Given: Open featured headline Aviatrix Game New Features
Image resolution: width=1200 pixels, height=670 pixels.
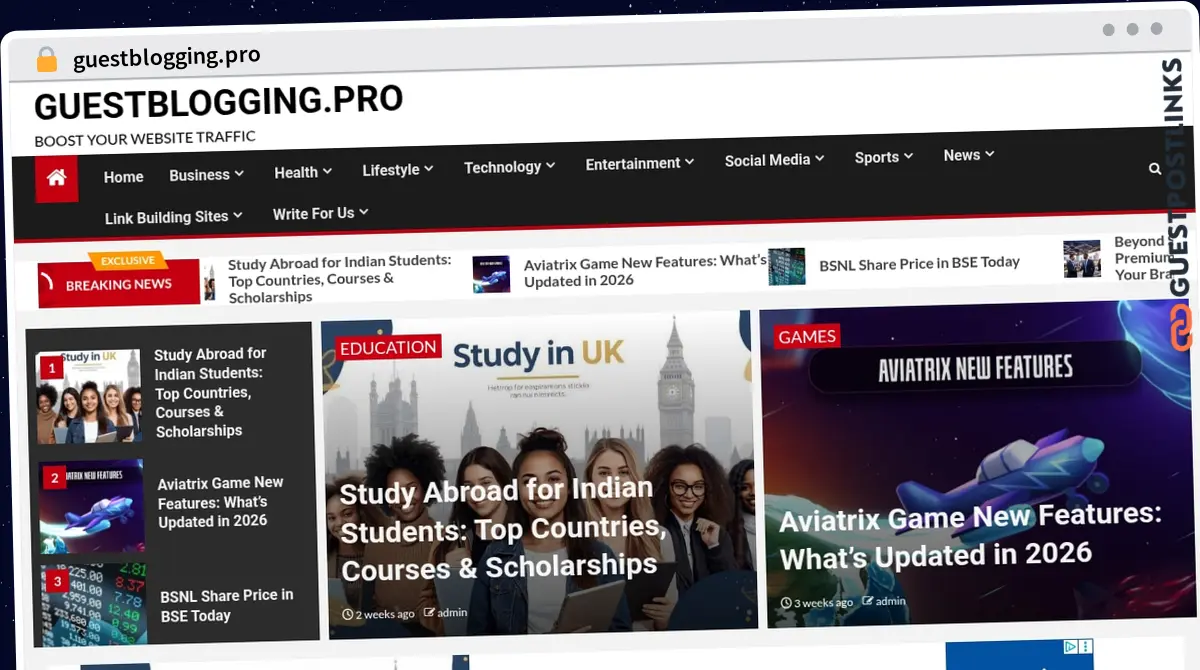Looking at the screenshot, I should (x=970, y=535).
